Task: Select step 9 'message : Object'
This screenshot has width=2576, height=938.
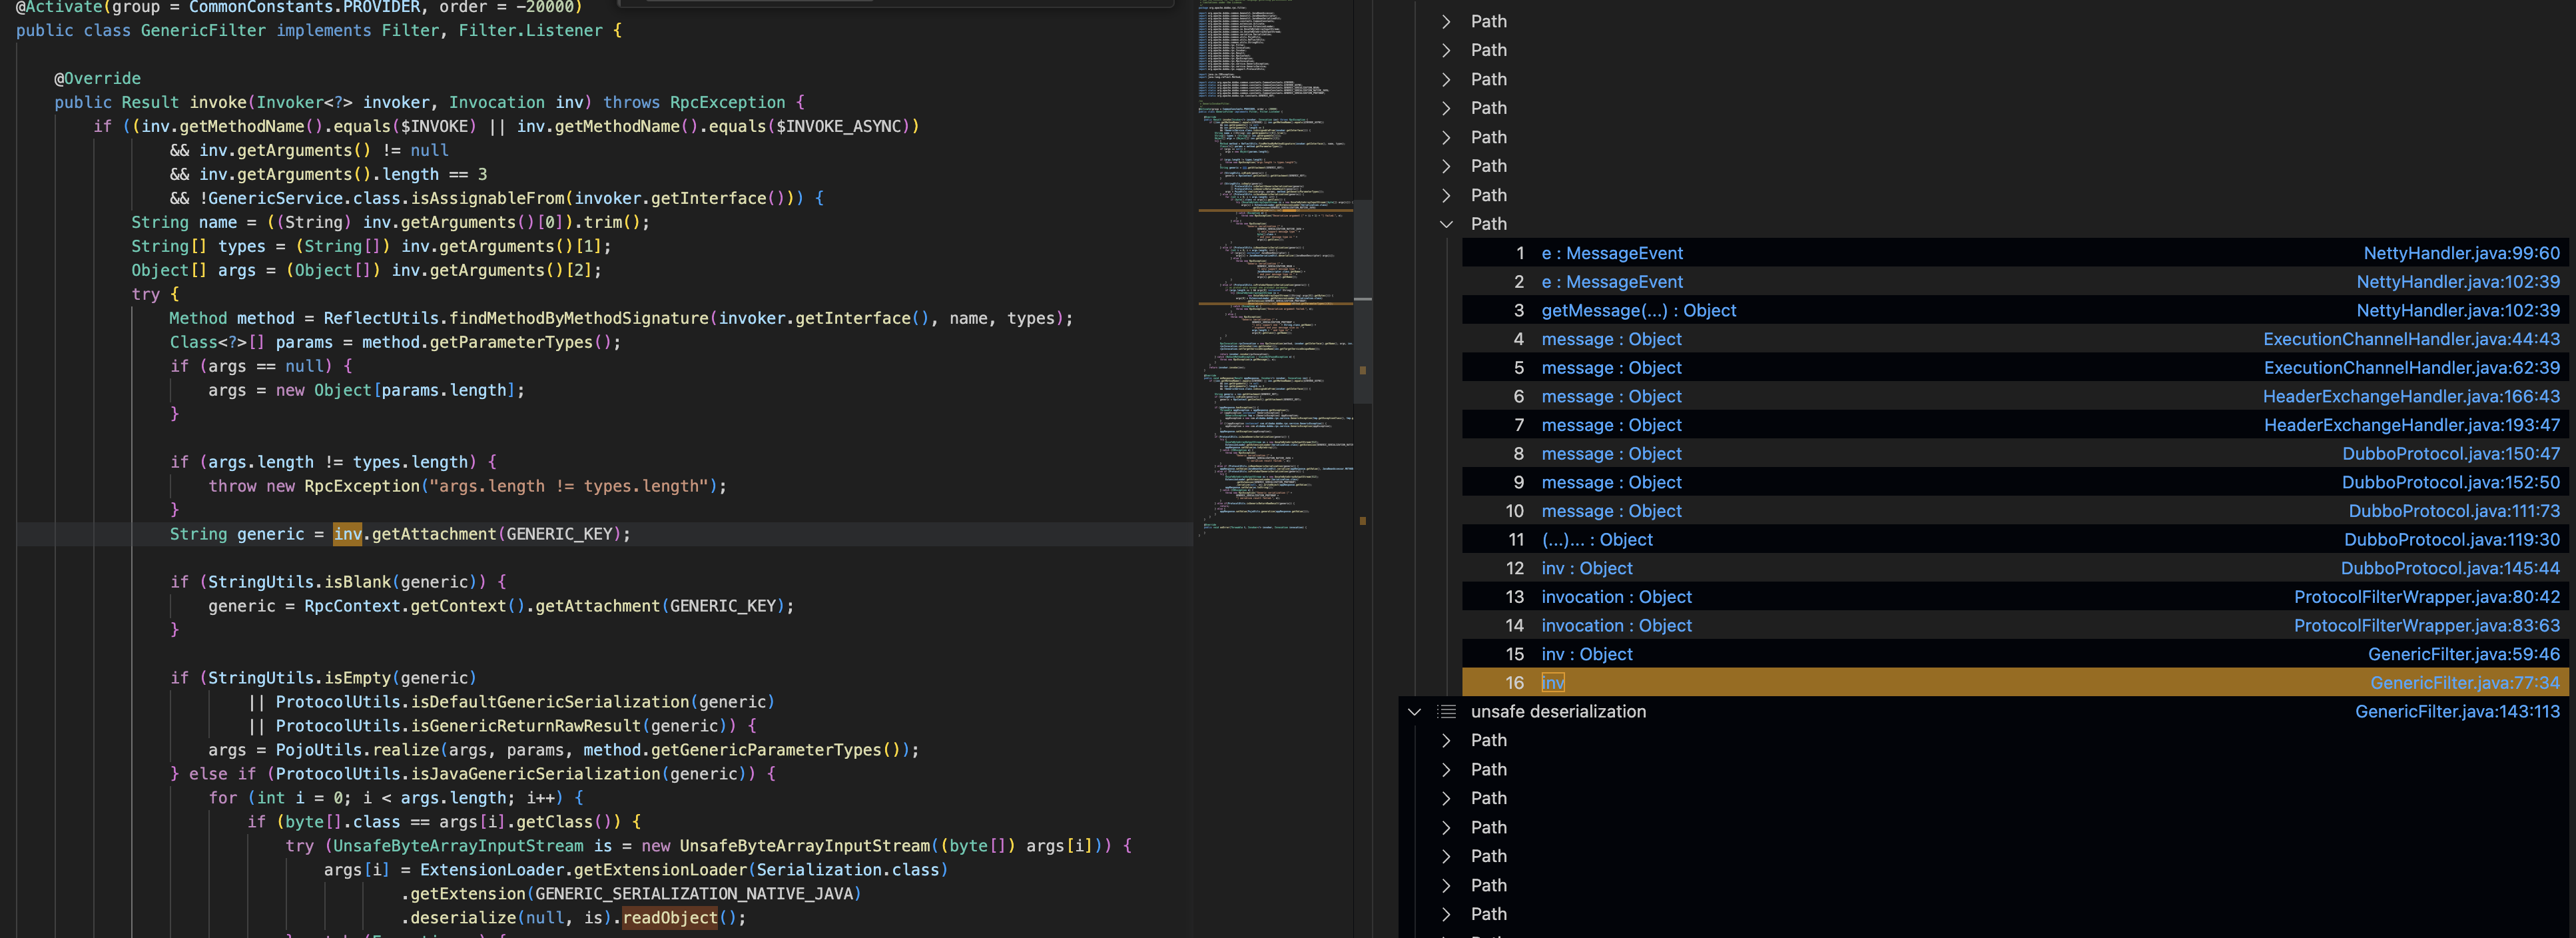Action: (1611, 483)
